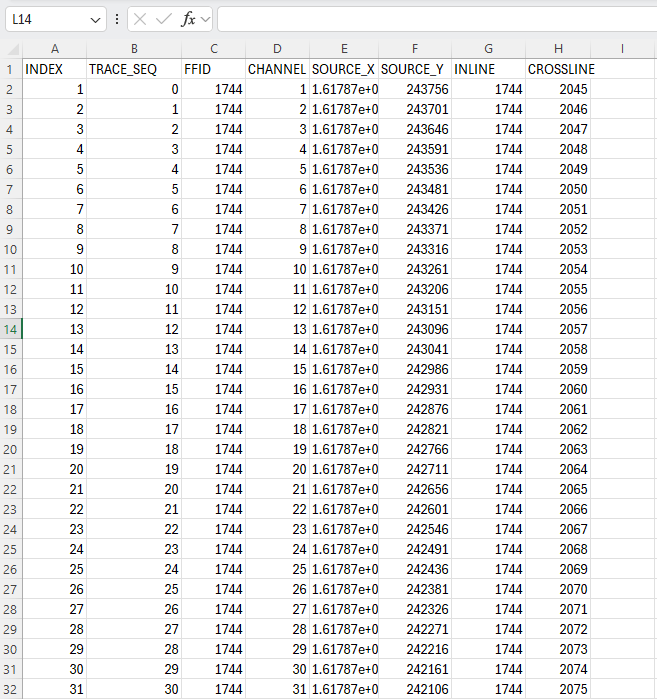Click CROSSLINE cell with value 2075
This screenshot has height=699, width=657.
pyautogui.click(x=558, y=689)
